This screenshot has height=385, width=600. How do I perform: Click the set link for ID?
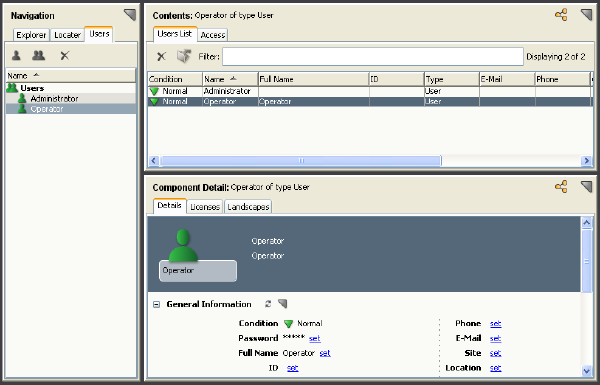pyautogui.click(x=292, y=368)
